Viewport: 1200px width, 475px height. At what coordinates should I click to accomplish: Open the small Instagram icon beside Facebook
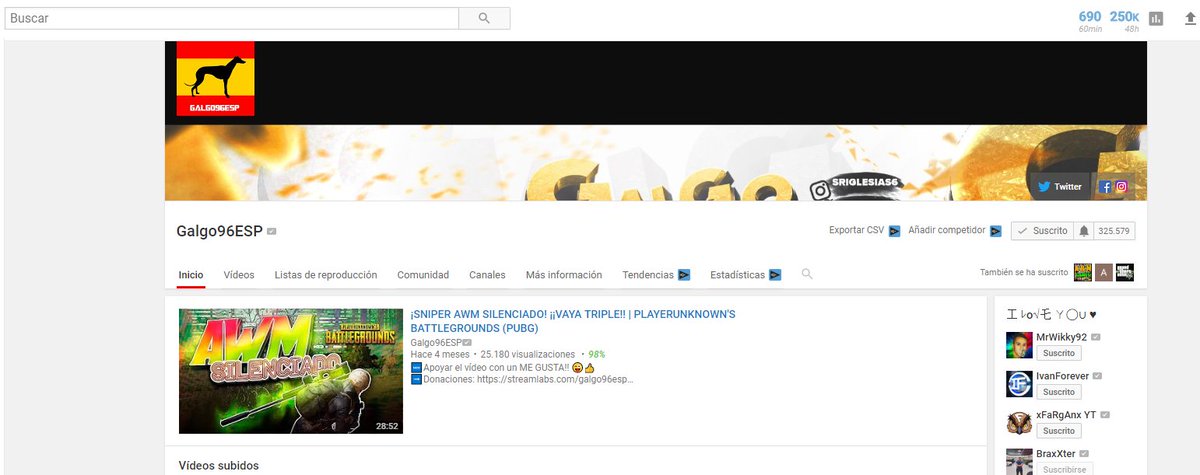[1122, 187]
